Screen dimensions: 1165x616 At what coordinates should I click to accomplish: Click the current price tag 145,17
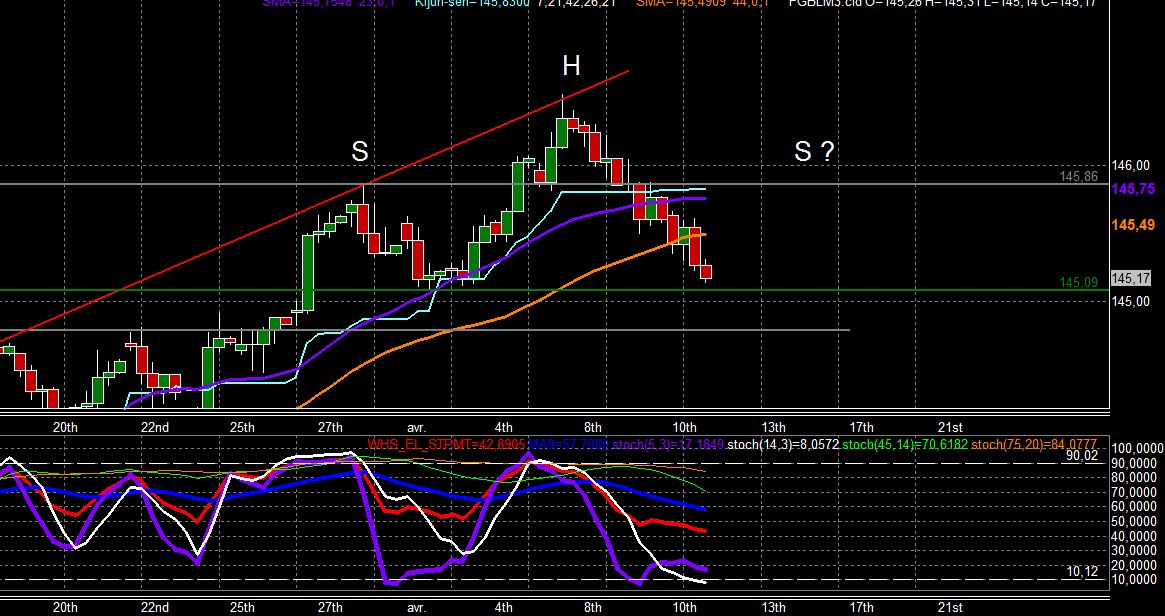tap(1131, 278)
